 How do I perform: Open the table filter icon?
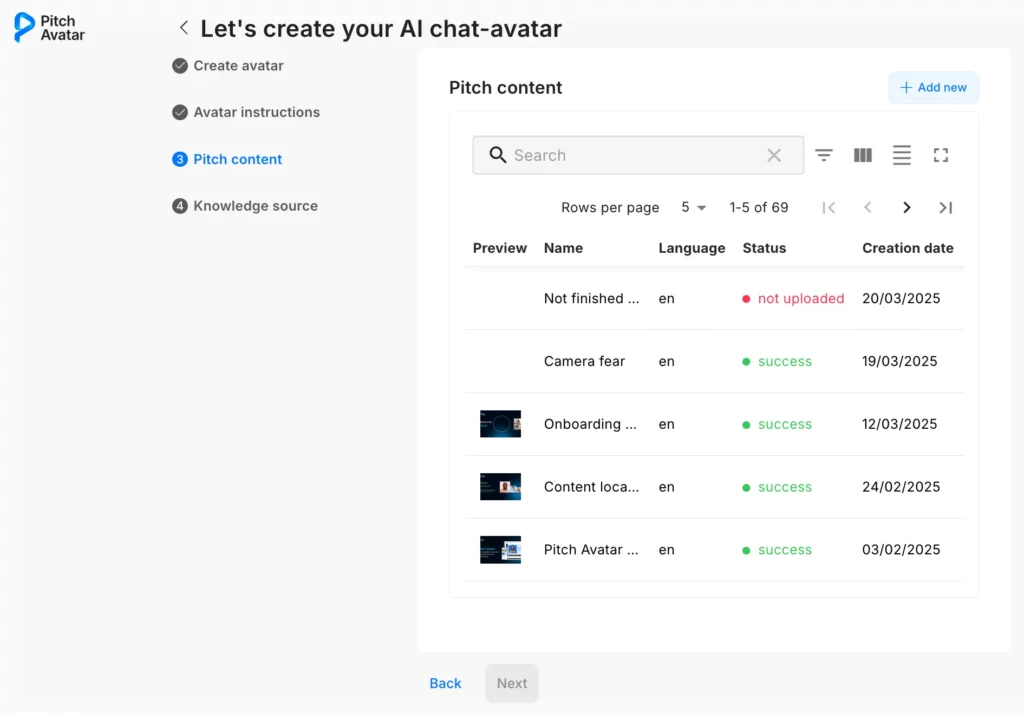(824, 155)
